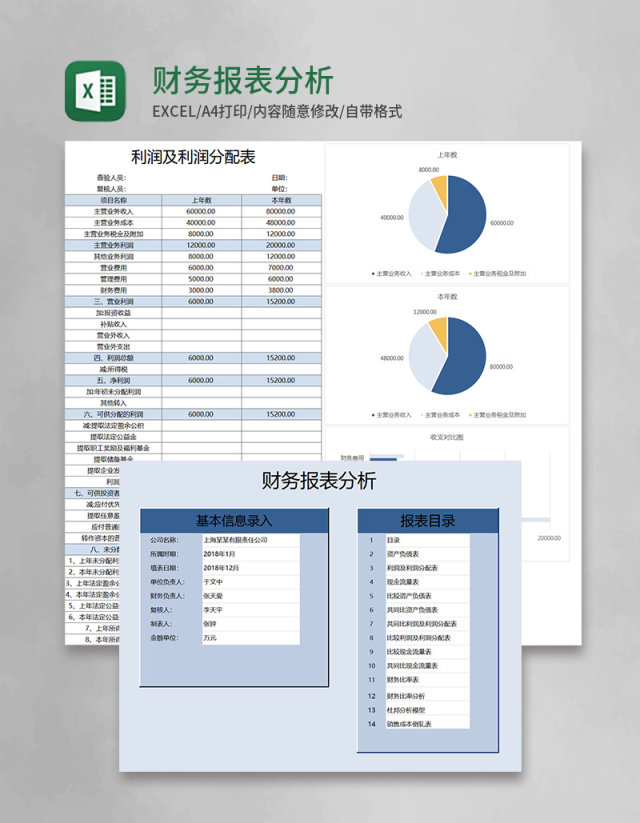Screen dimensions: 640x823
Task: Click the green Excel logo icon
Action: point(95,91)
